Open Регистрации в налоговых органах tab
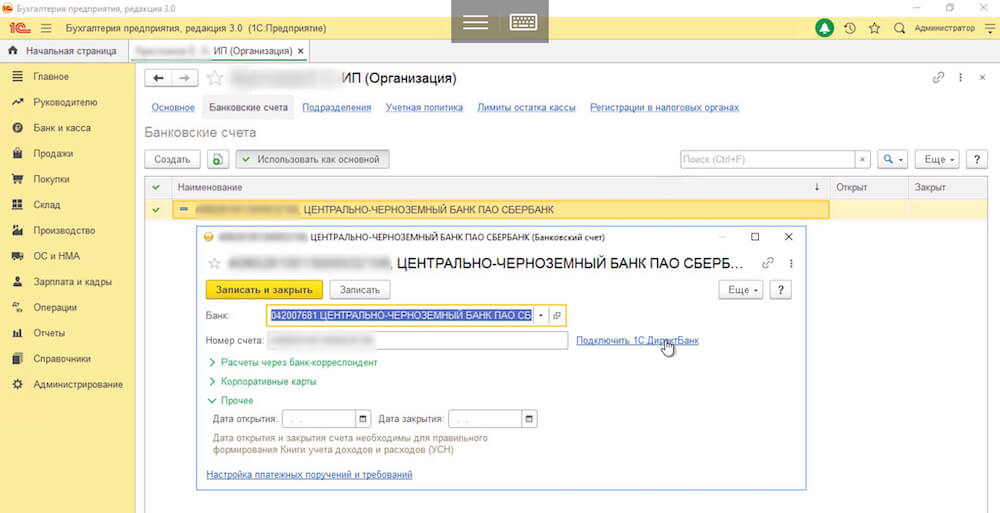The width and height of the screenshot is (1000, 513). click(665, 107)
